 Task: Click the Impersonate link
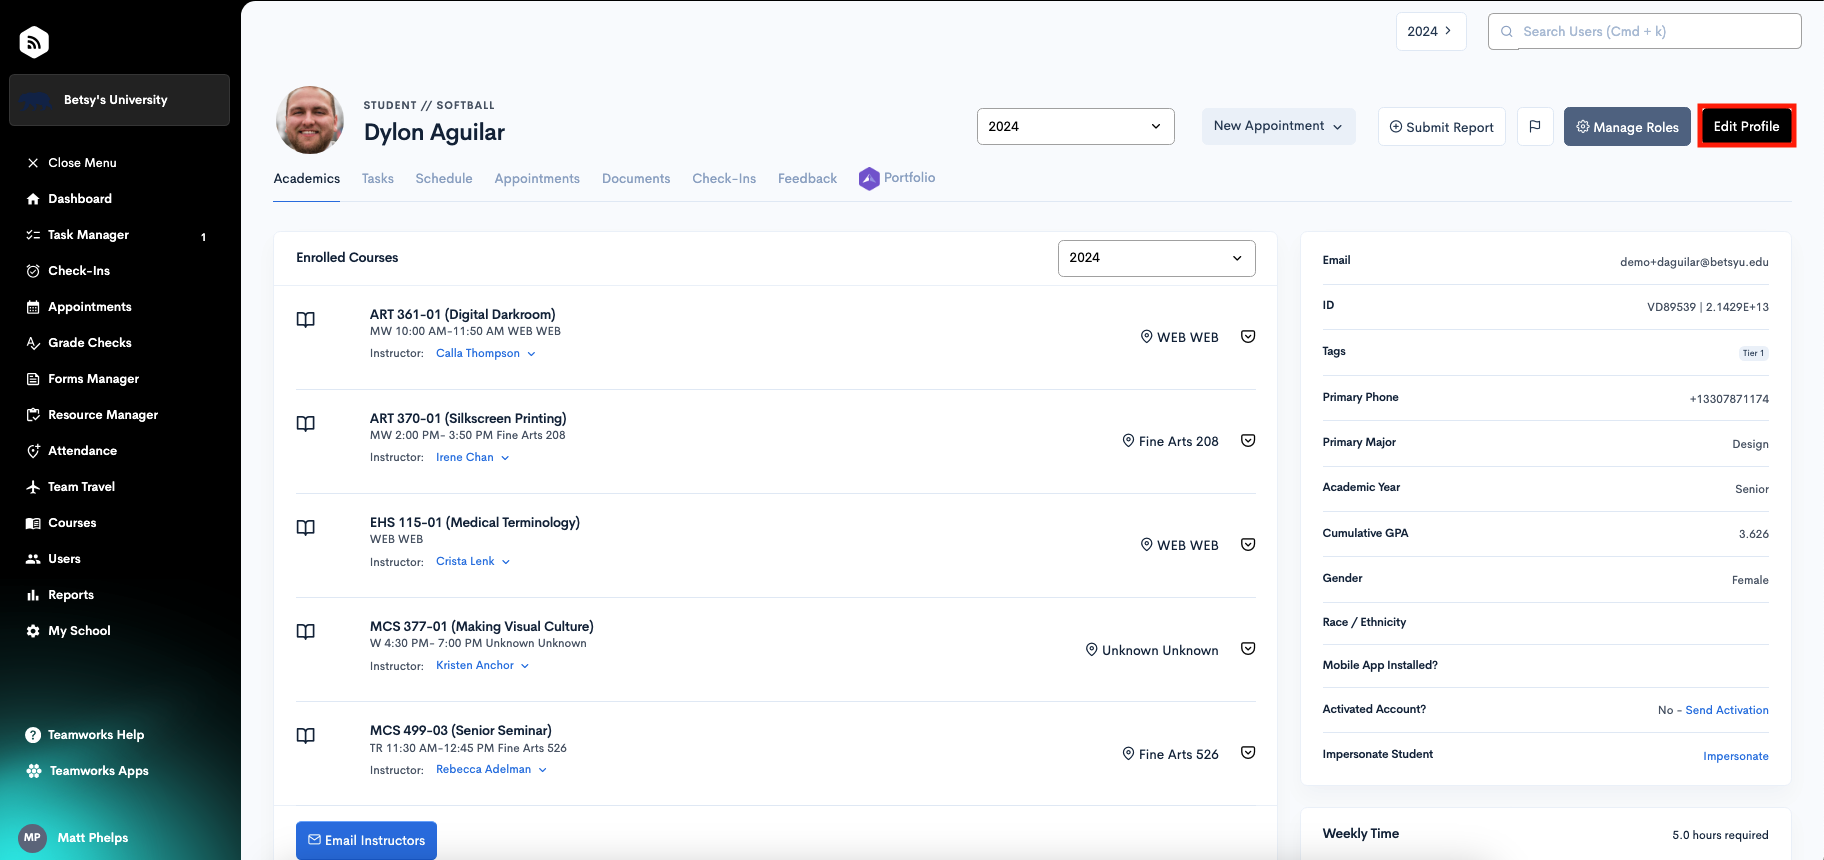1736,756
